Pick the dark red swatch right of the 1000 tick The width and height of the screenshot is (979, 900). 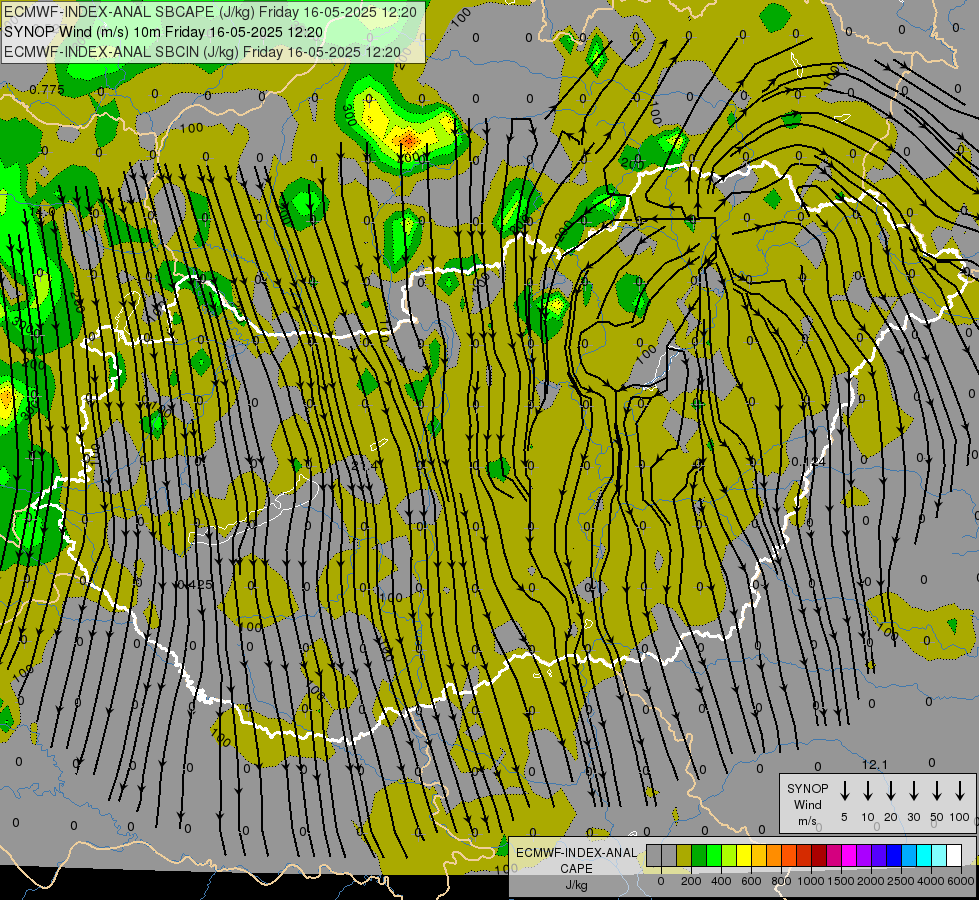(x=819, y=856)
